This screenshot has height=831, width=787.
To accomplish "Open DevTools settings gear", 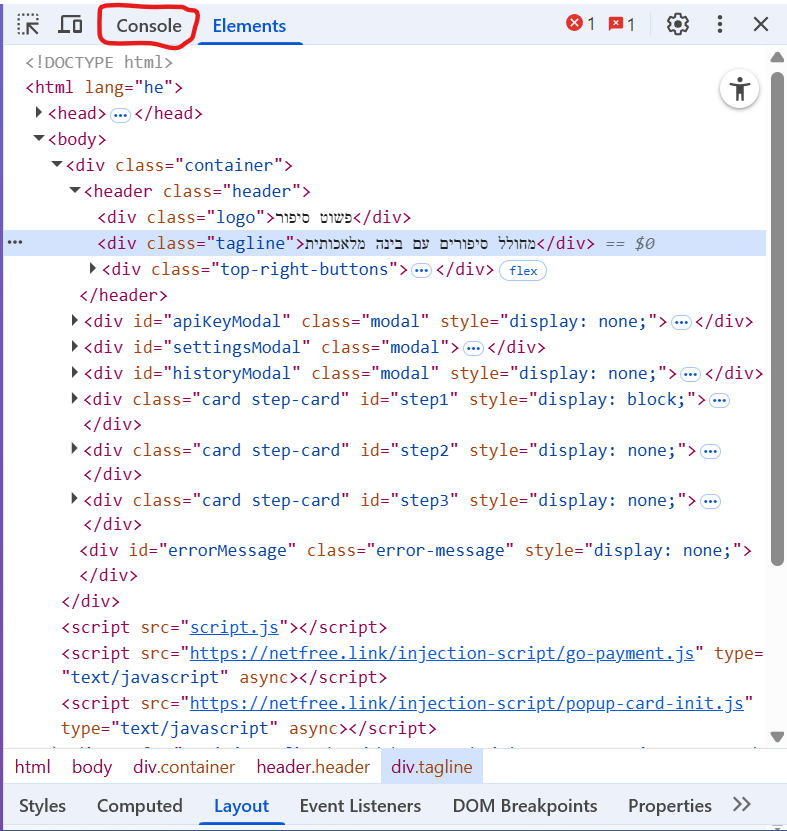I will 677,24.
